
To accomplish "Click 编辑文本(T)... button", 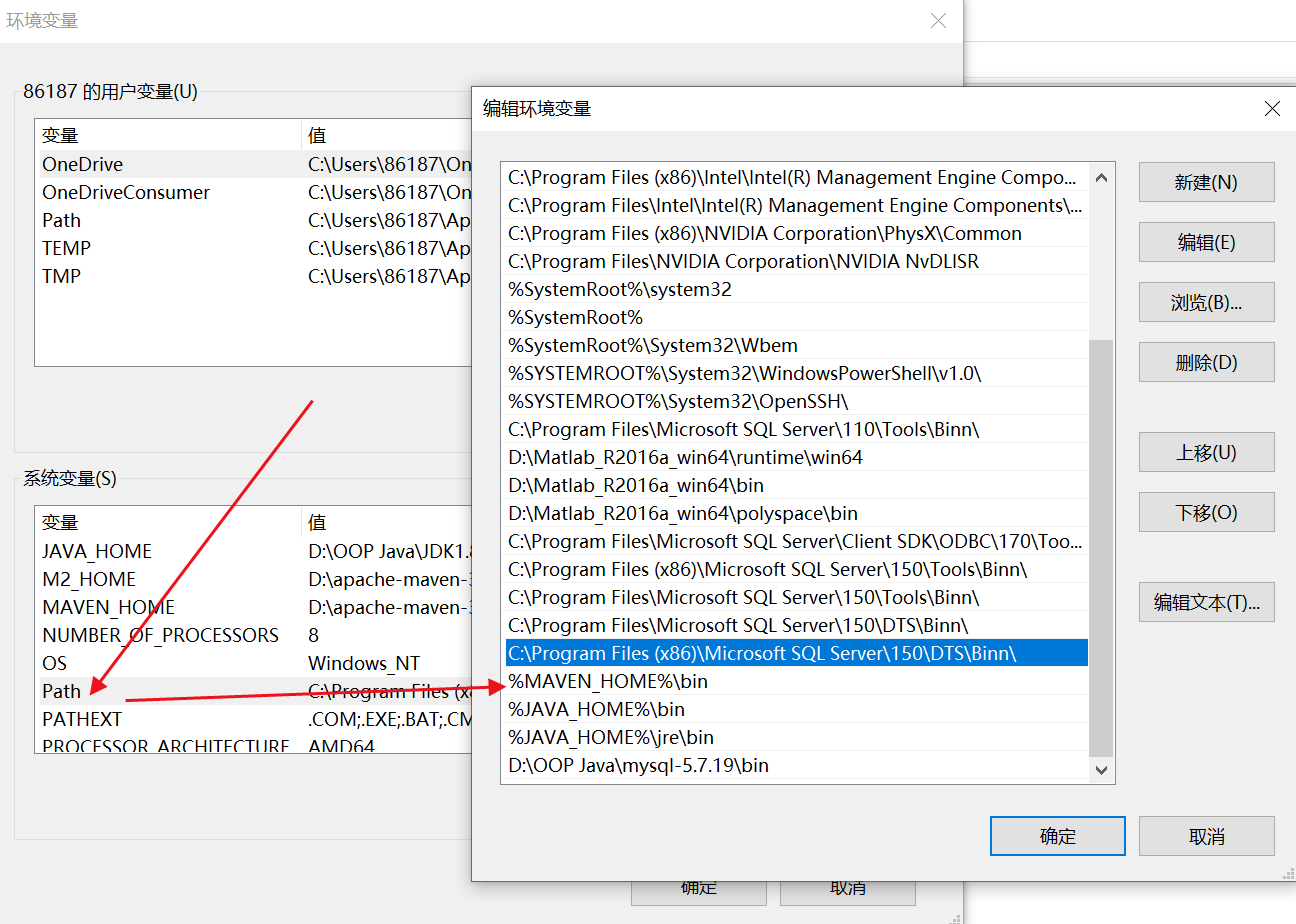I will coord(1206,602).
